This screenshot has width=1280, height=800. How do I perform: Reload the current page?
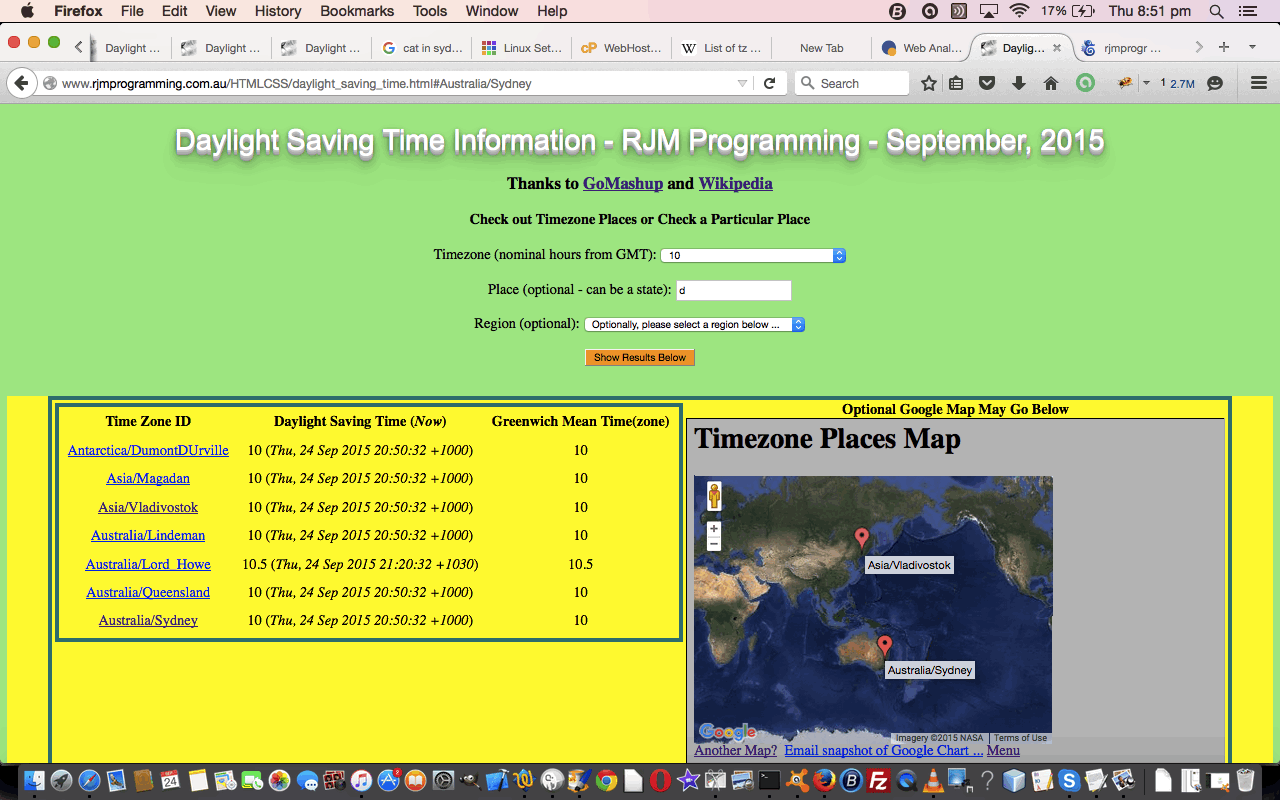point(769,84)
